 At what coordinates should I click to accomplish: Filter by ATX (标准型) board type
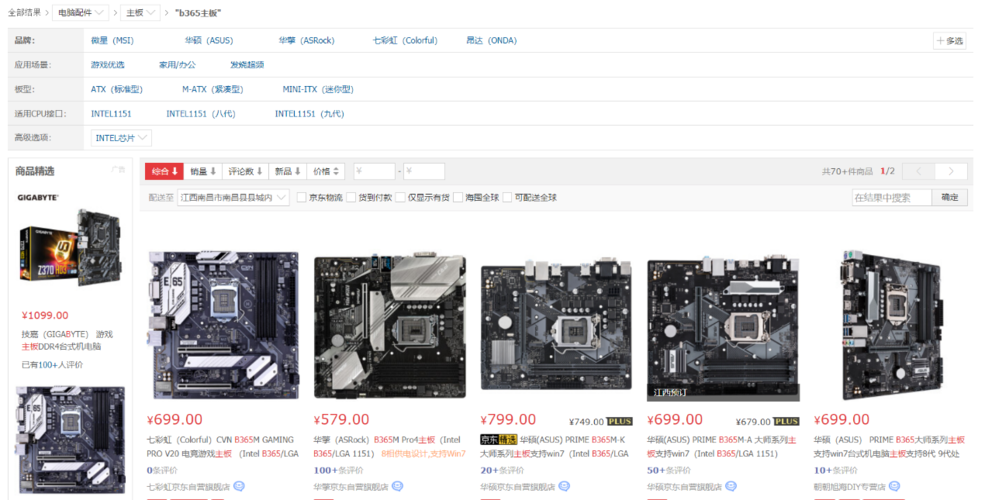click(x=117, y=89)
